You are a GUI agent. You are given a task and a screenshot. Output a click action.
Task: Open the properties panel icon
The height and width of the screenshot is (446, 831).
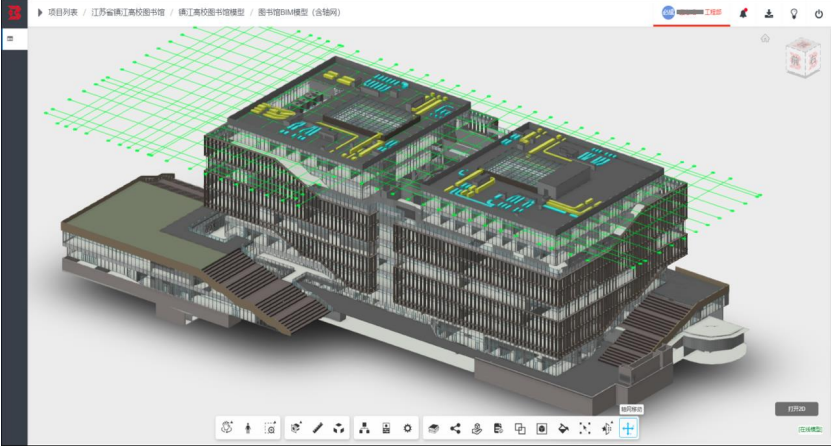coord(386,428)
